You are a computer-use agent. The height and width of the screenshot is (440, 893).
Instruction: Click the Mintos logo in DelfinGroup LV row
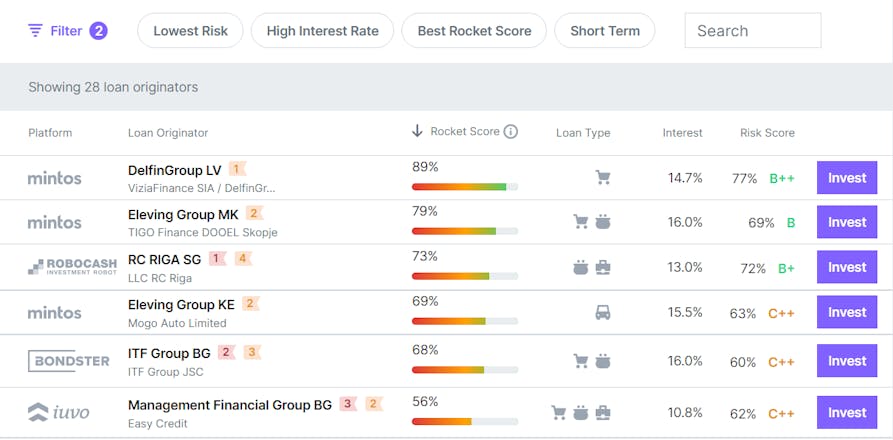point(55,178)
